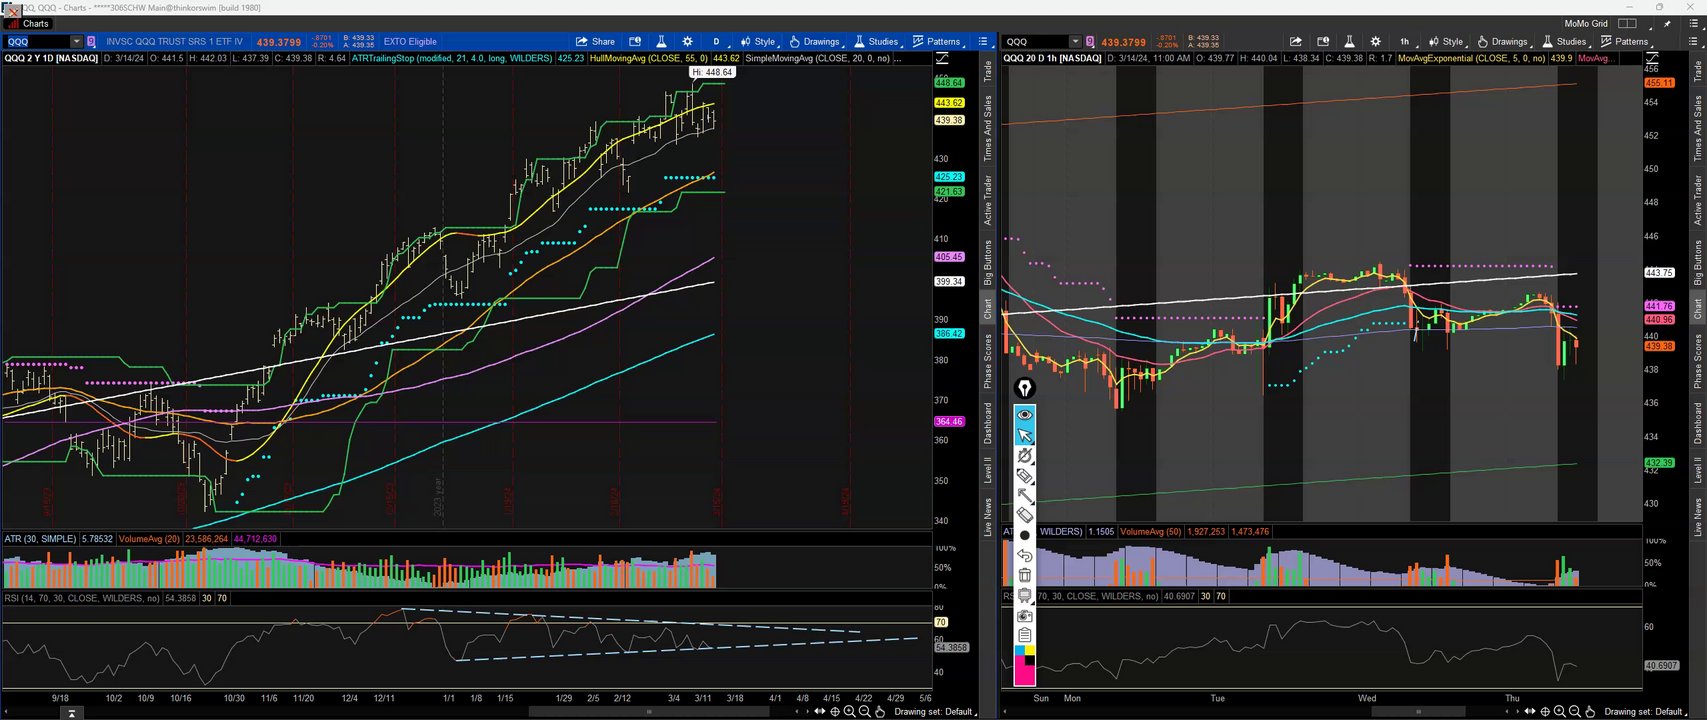The image size is (1707, 720).
Task: Open left sidebar Live News tab
Action: click(987, 517)
